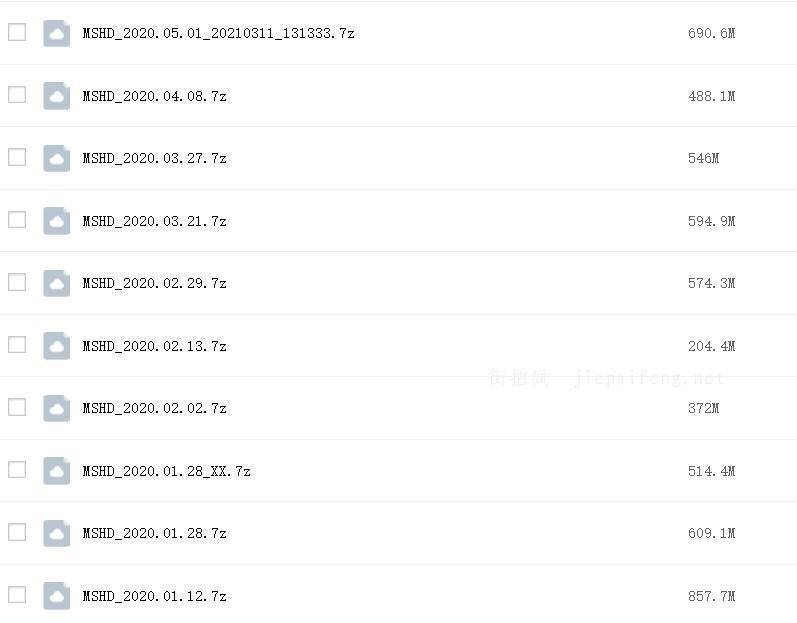
Task: Tick the checkbox for MSHD_2020.04.08.7z
Action: click(x=17, y=95)
